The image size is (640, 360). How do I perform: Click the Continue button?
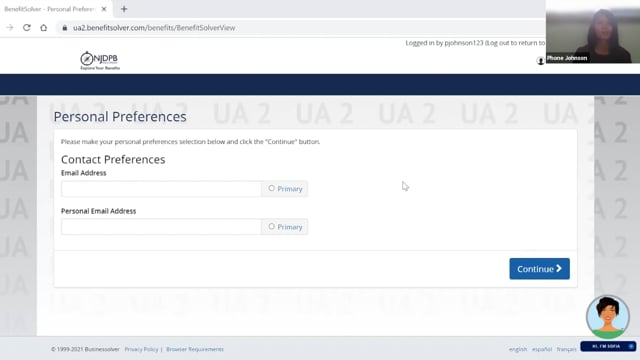539,269
